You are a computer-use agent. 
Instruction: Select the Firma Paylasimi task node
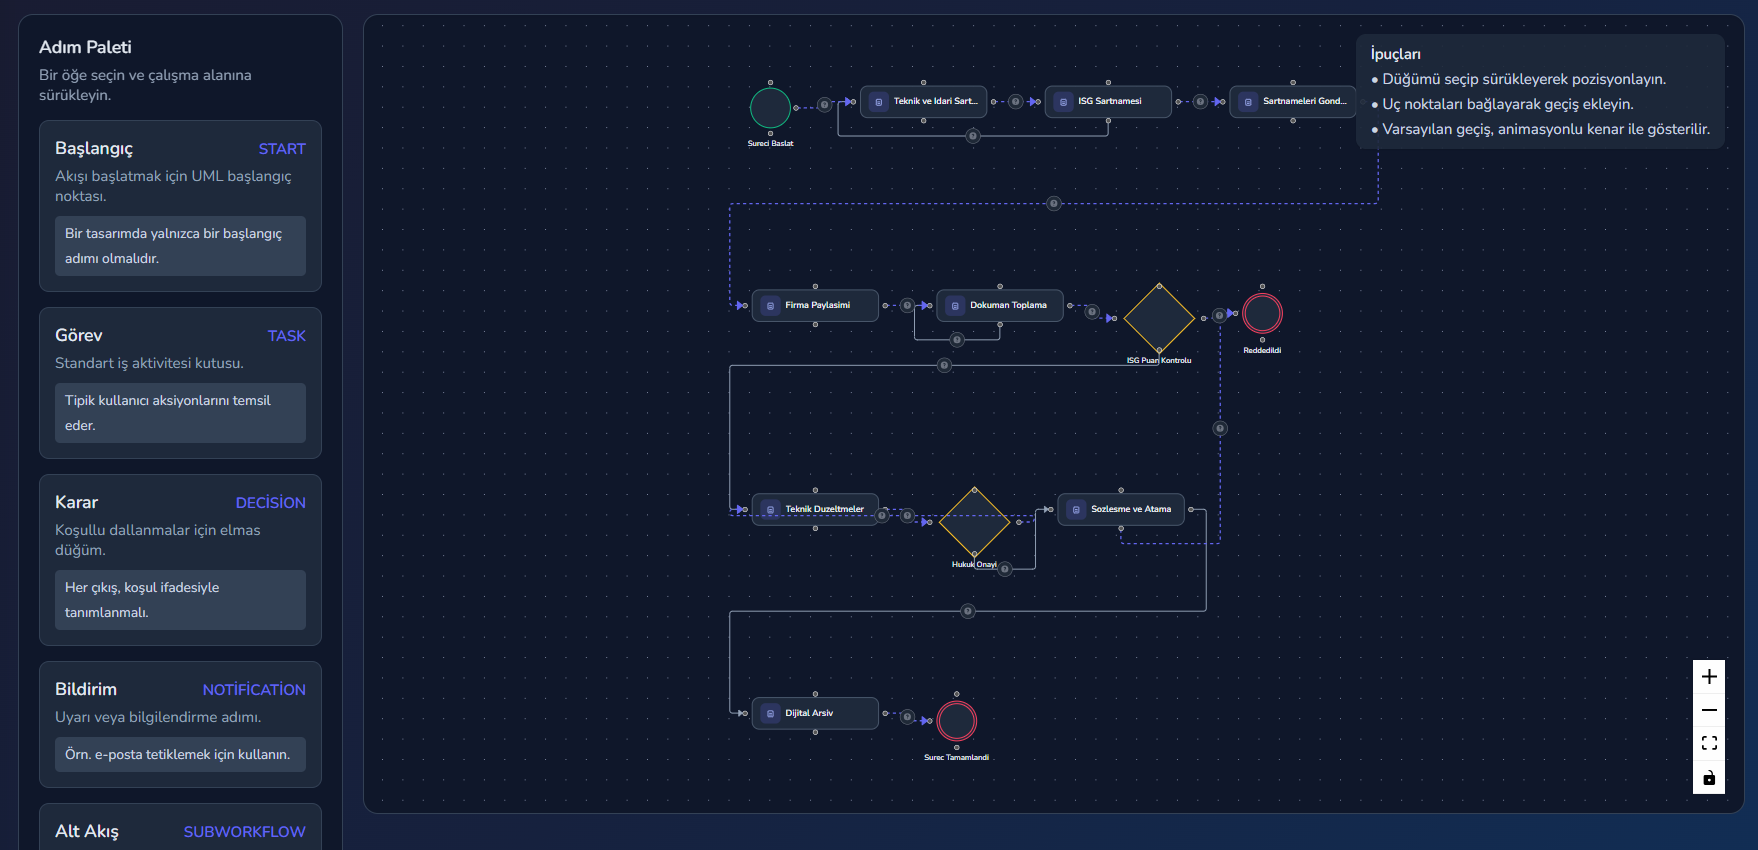tap(815, 305)
